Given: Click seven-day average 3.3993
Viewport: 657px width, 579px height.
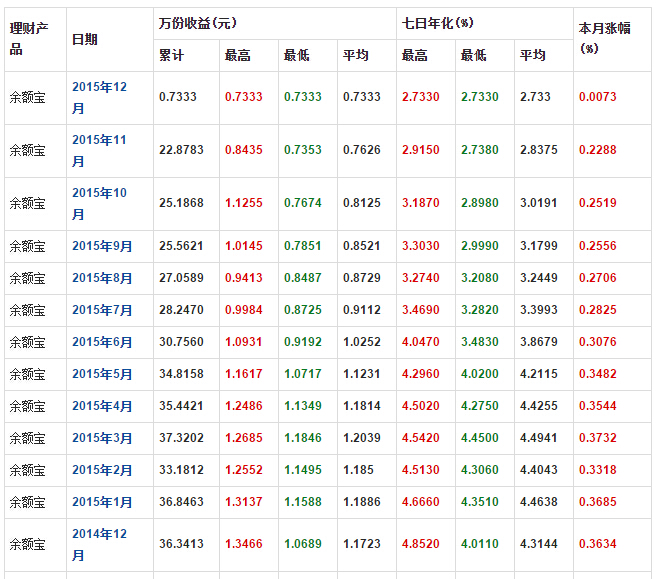Looking at the screenshot, I should tap(539, 310).
